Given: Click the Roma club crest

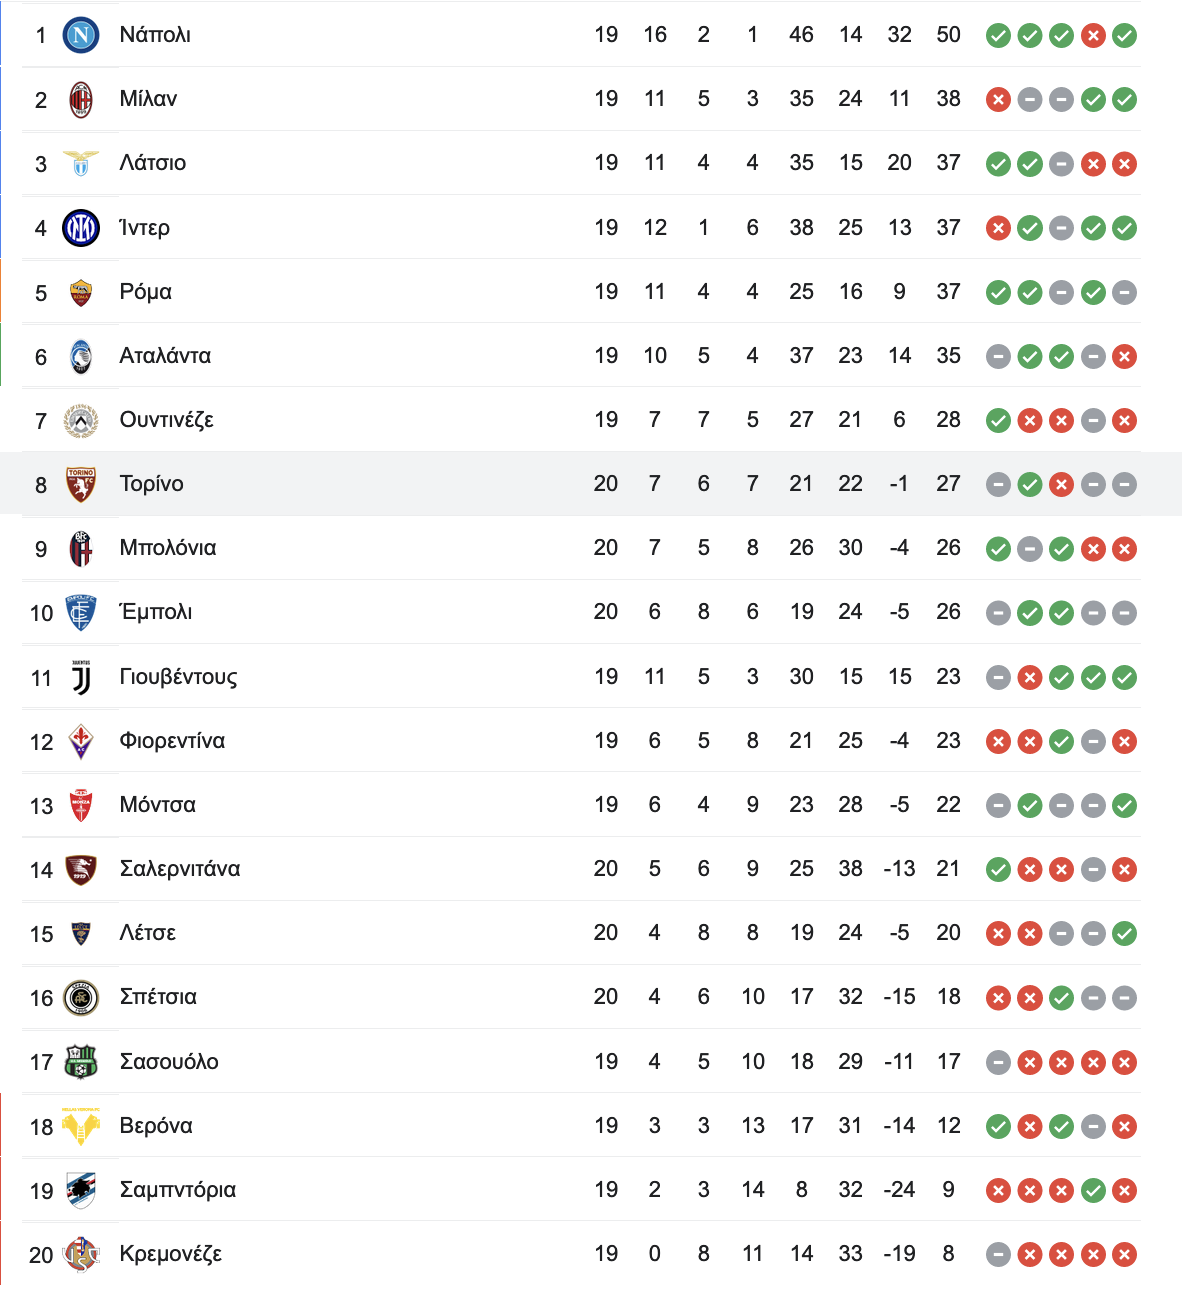Looking at the screenshot, I should tap(81, 292).
